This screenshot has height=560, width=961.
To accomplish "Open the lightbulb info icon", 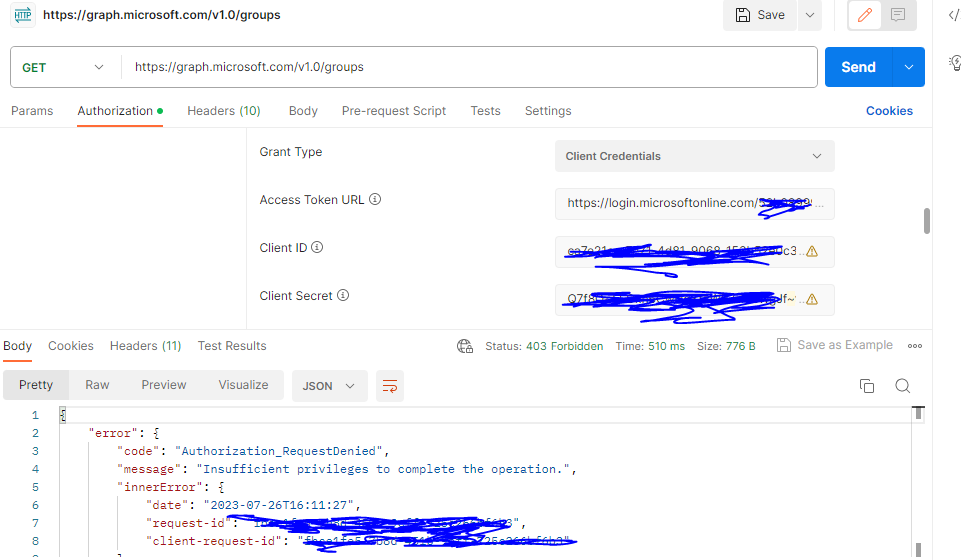I will [954, 62].
